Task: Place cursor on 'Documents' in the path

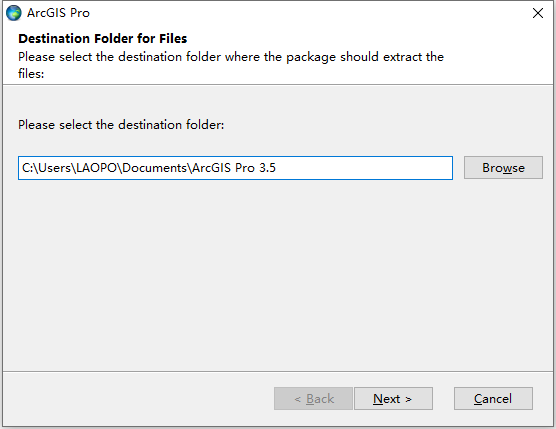Action: tap(155, 168)
